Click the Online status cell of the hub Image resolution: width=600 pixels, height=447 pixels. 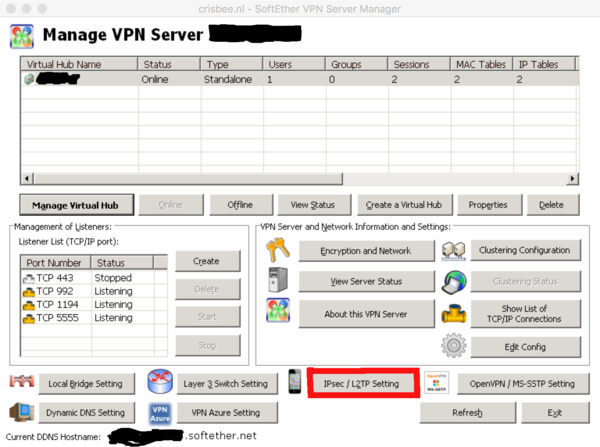coord(155,79)
